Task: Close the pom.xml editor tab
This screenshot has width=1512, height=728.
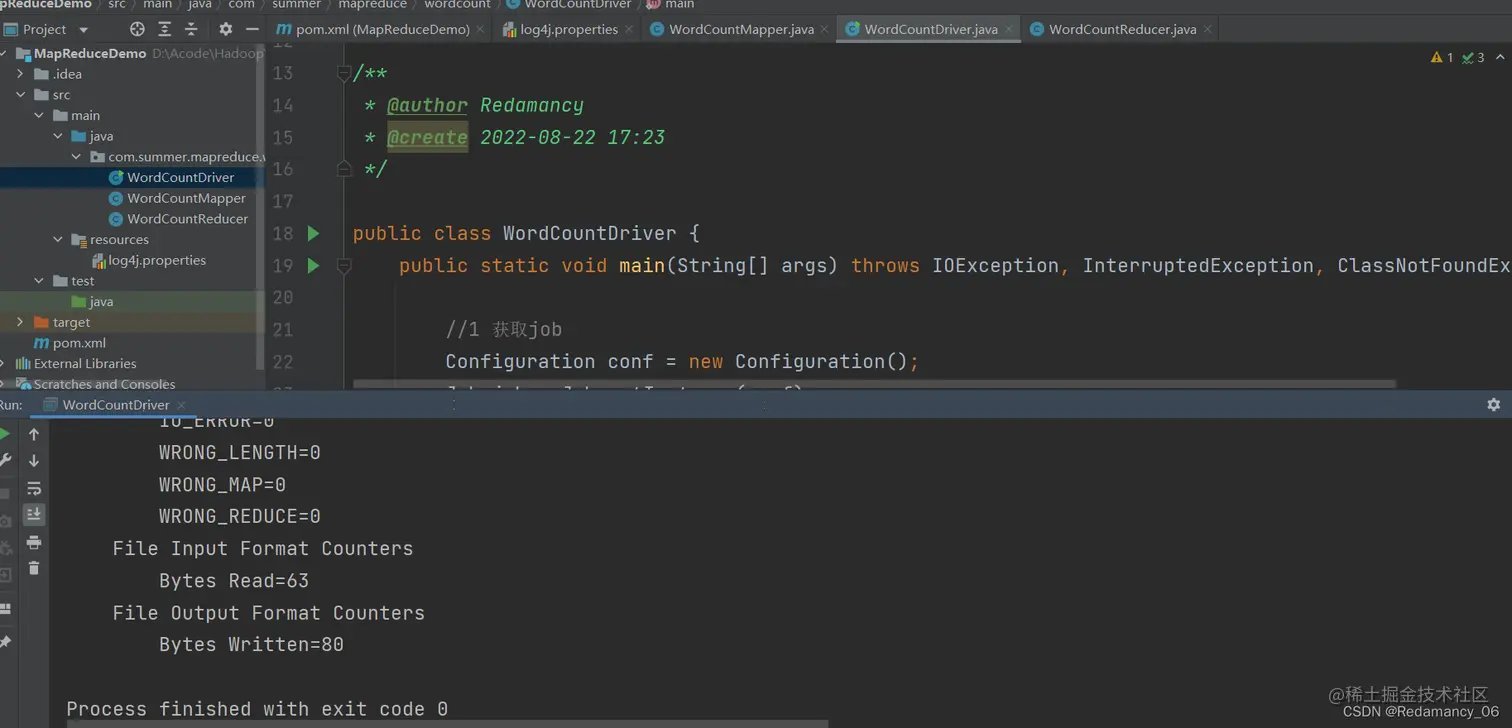Action: click(x=481, y=29)
